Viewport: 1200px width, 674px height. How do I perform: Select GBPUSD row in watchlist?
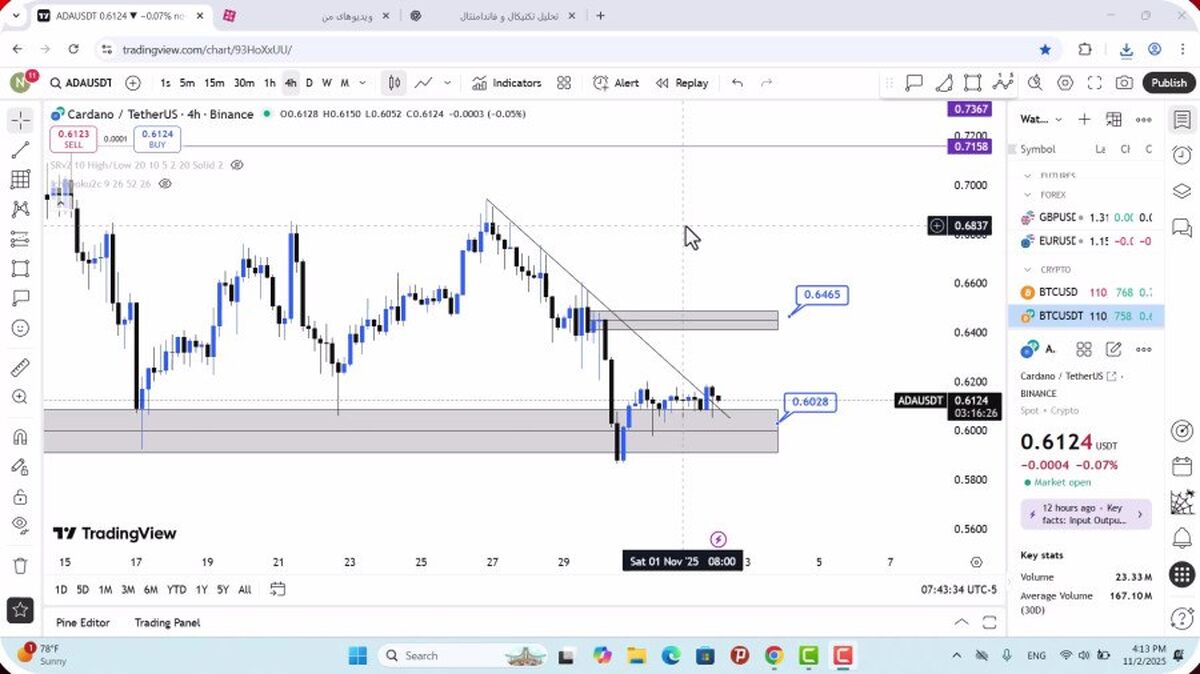point(1086,217)
